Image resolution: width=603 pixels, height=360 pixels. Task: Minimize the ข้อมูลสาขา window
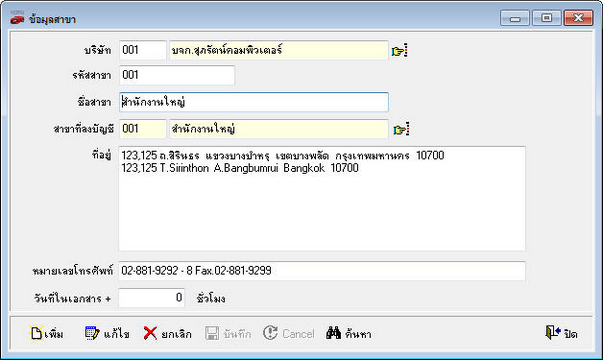pos(515,18)
